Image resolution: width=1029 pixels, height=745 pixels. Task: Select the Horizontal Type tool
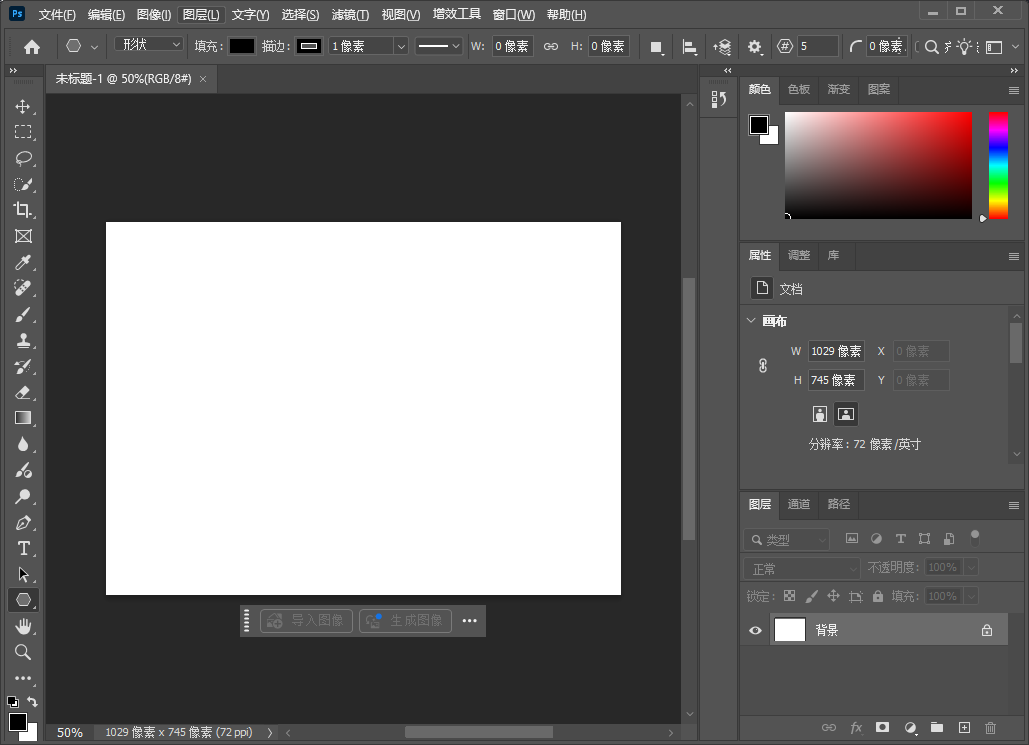(x=23, y=548)
